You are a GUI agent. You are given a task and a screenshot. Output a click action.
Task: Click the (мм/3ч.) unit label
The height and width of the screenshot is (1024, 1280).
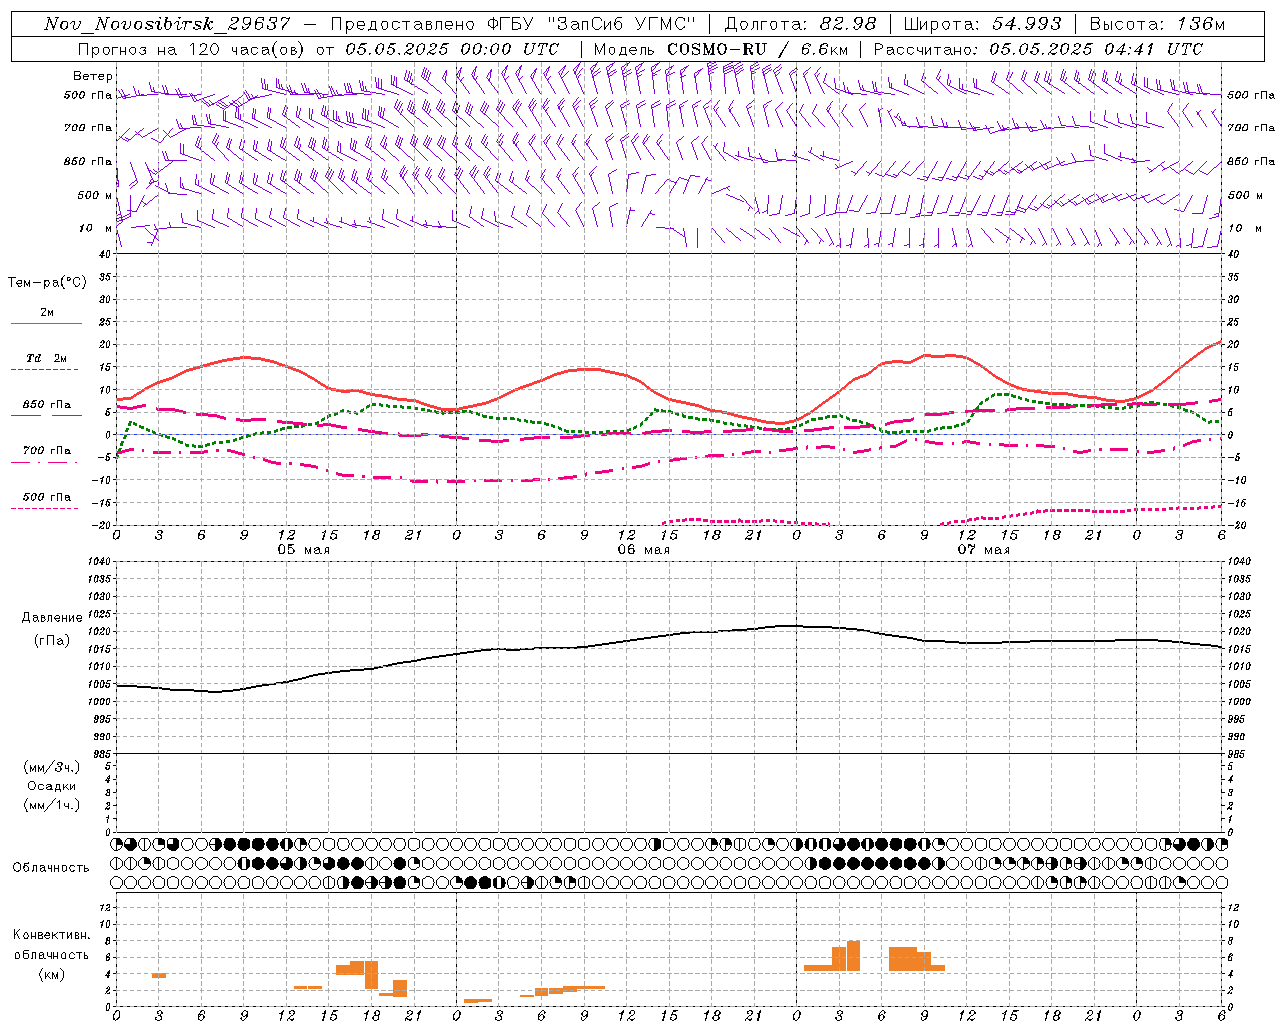coord(52,767)
